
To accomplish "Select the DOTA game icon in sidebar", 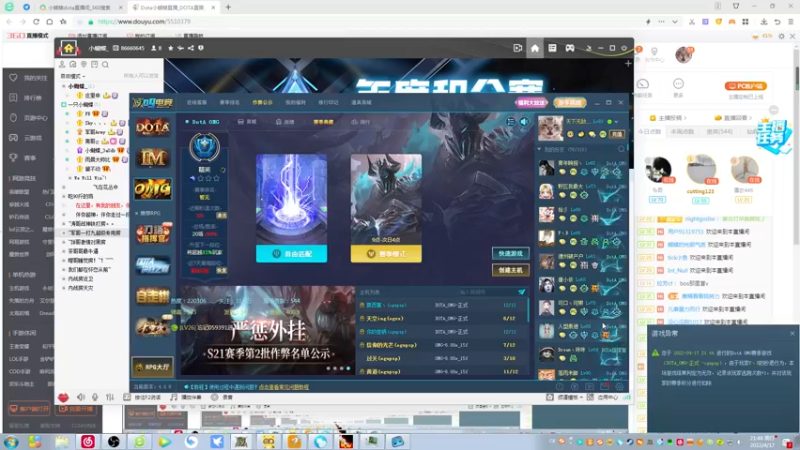I will pos(153,127).
